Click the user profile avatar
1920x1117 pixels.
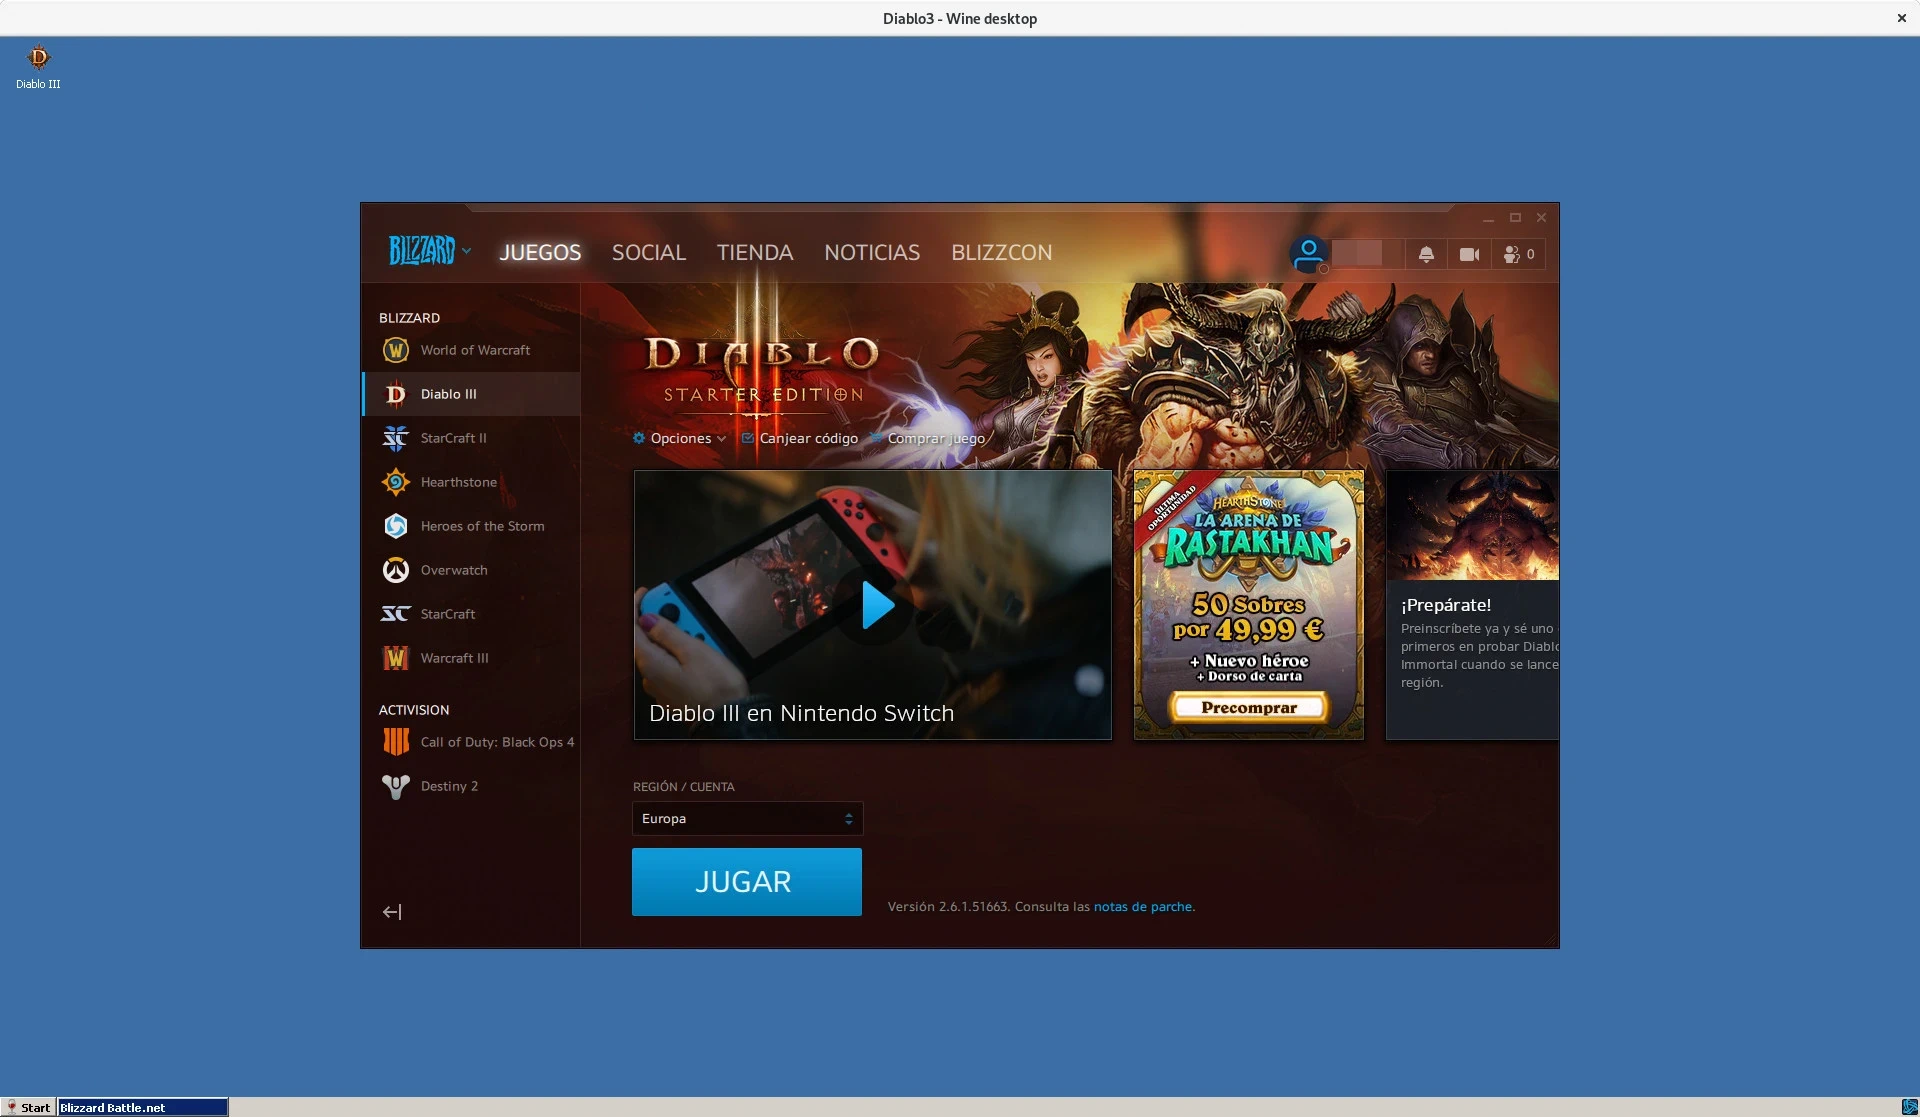[1308, 254]
